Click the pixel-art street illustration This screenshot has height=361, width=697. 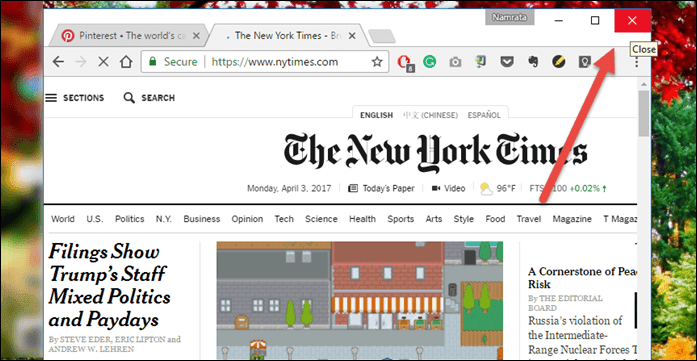360,301
